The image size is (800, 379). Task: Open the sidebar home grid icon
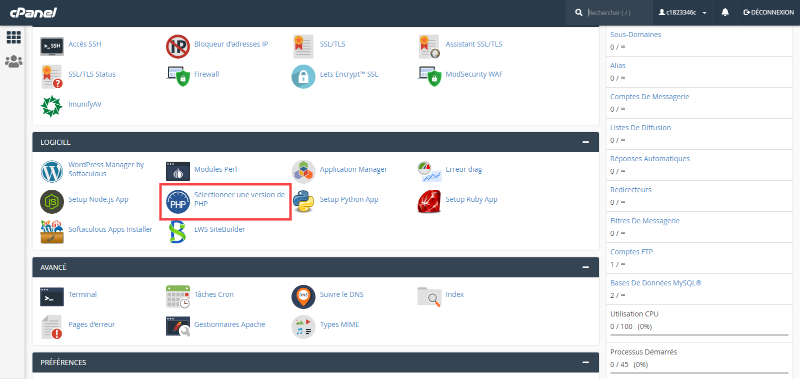click(13, 37)
